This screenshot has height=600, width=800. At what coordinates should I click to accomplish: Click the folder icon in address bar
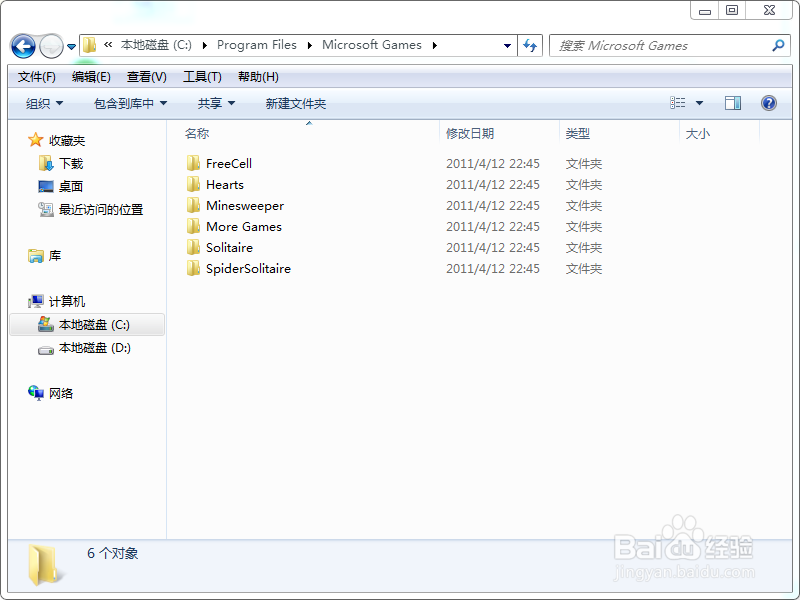tap(90, 45)
